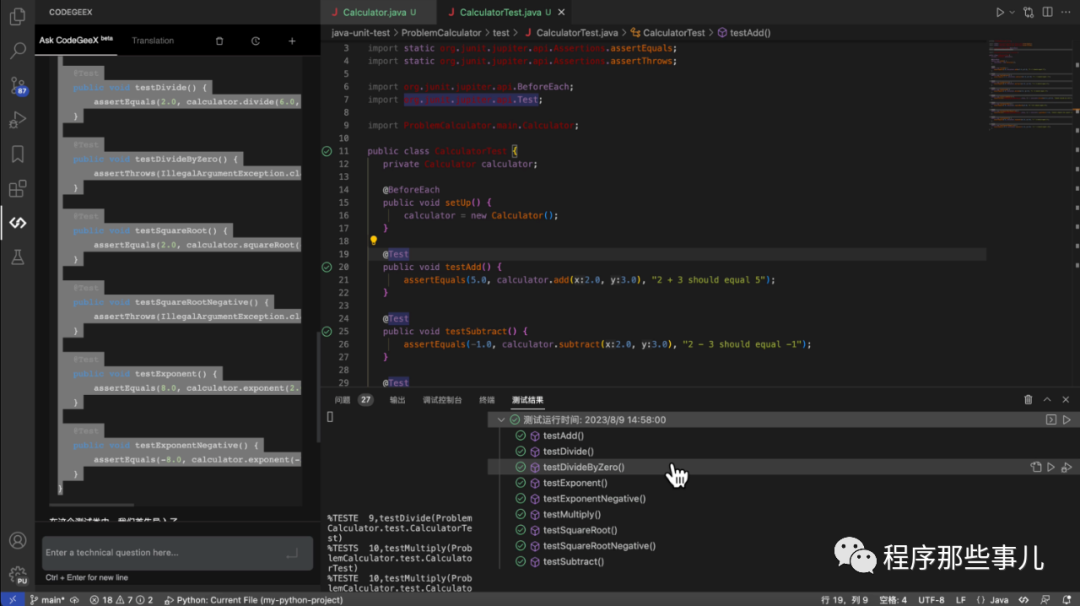Open the CodeGeeX sidebar icon
Screen dimensions: 1080x606
pyautogui.click(x=16, y=222)
